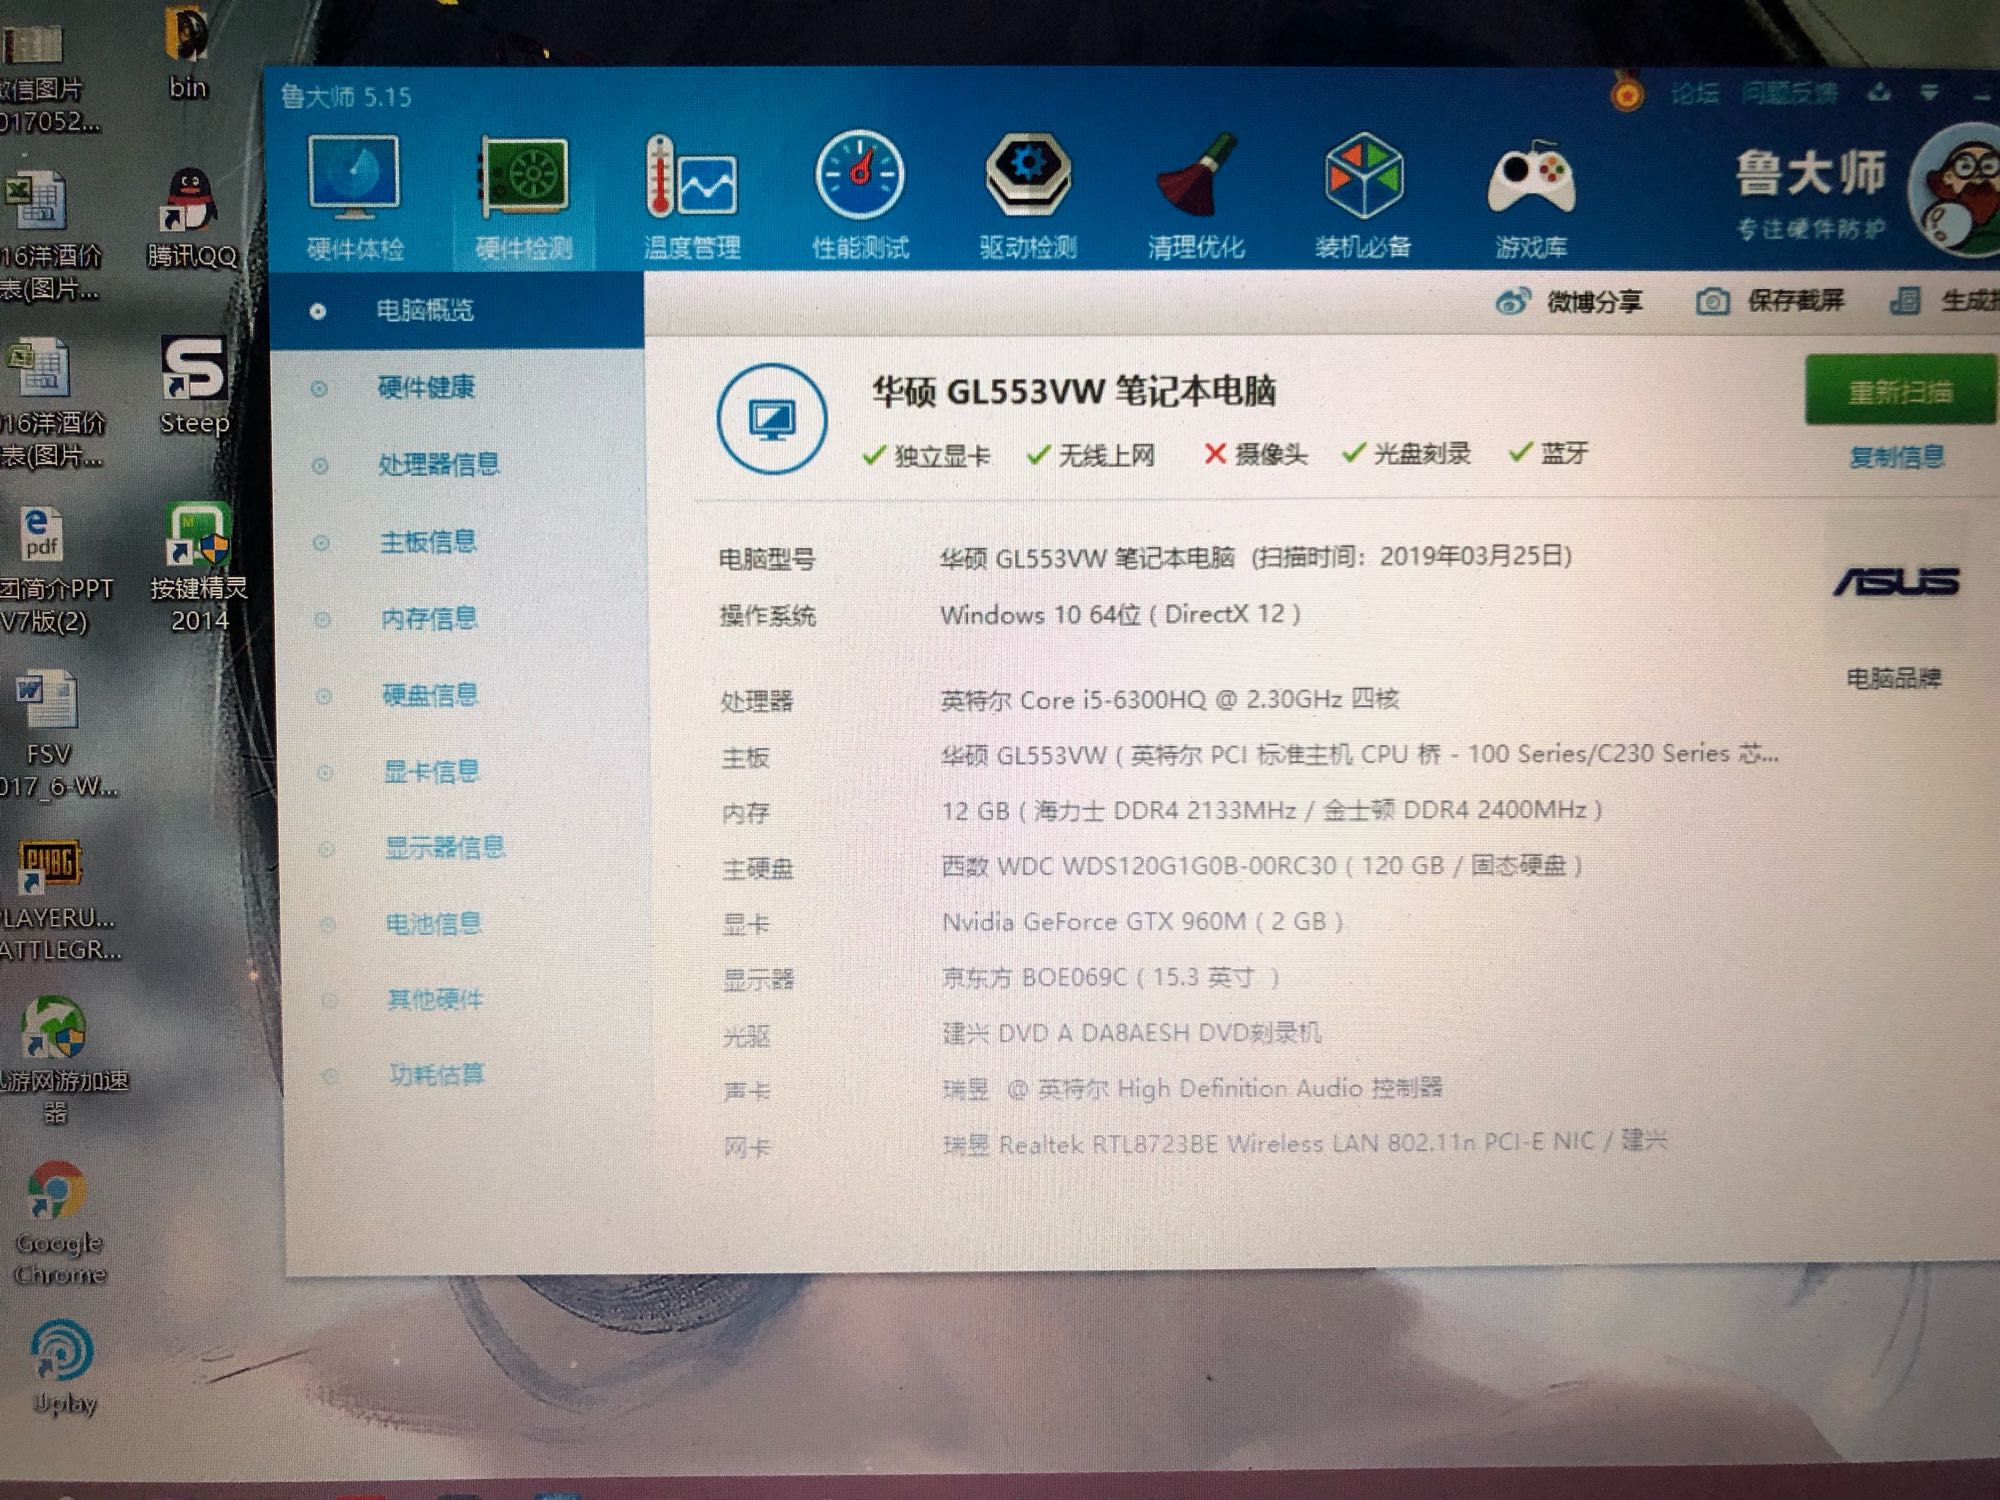
Task: Open 硬盘信息 sidebar entry
Action: (x=430, y=694)
